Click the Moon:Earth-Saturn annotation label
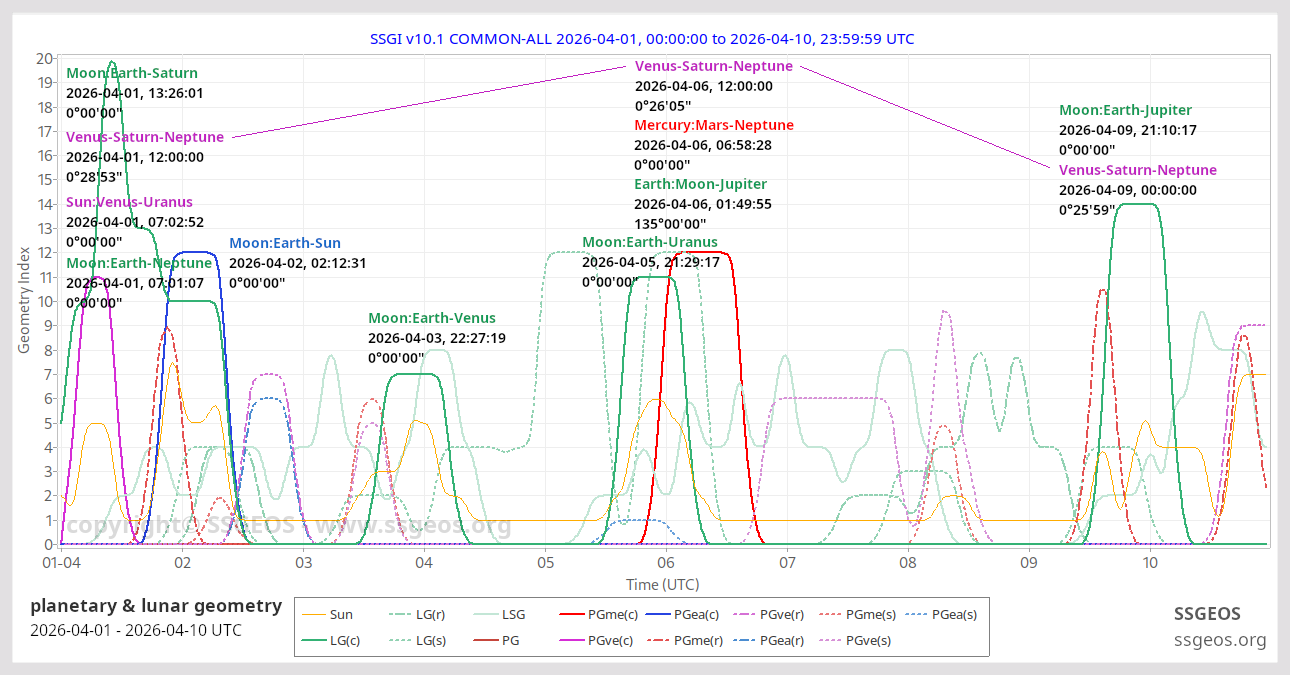Viewport: 1290px width, 675px height. point(132,73)
